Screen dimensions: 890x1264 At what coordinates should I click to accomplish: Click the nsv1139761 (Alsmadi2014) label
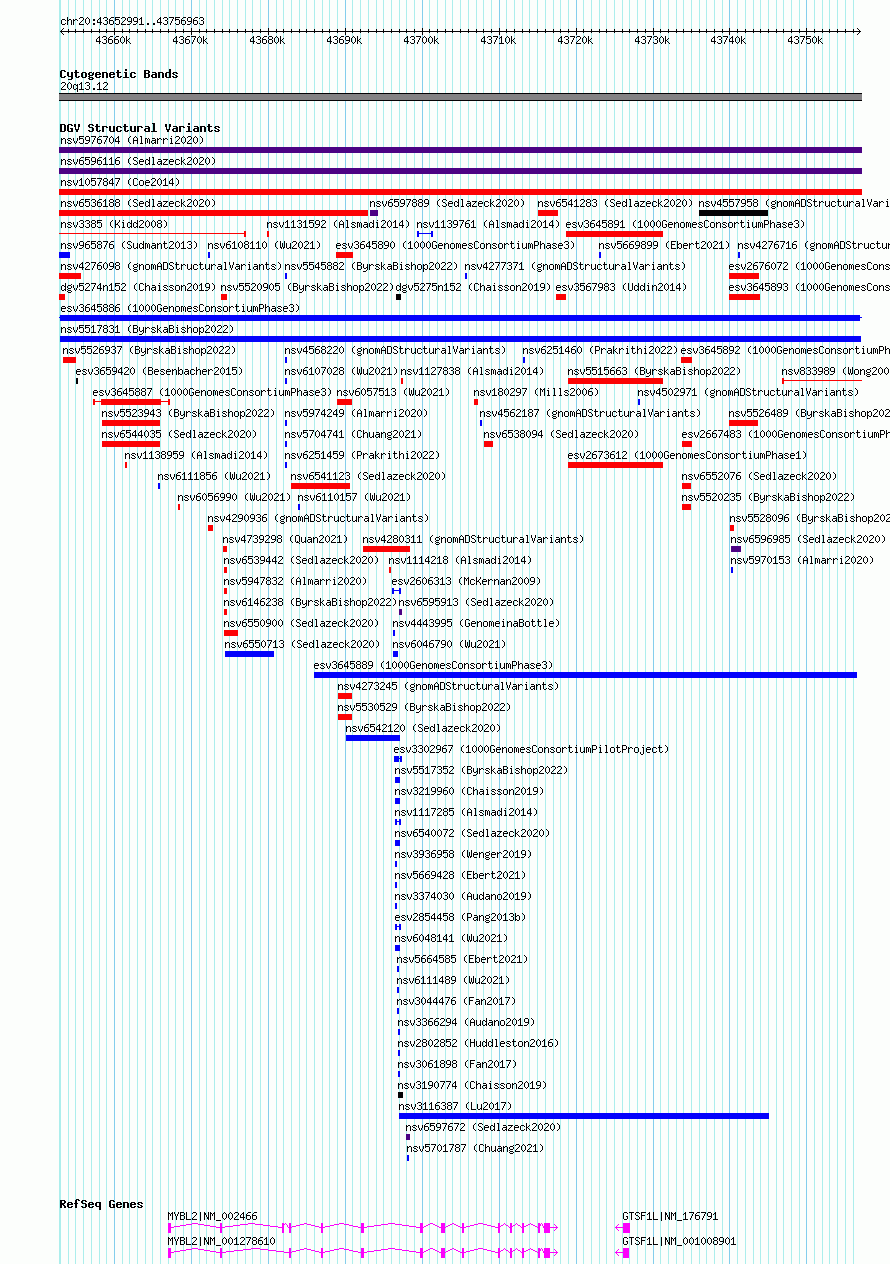pos(488,224)
